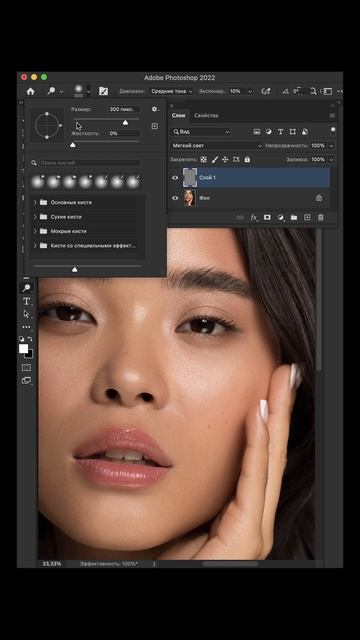Viewport: 360px width, 640px height.
Task: Add a layer mask icon
Action: (267, 218)
